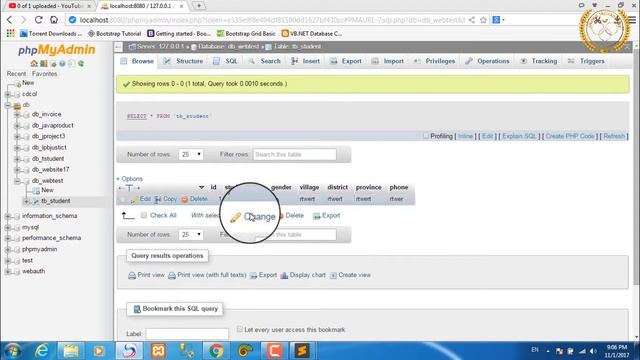Screen dimensions: 640x360
Task: Collapse the db_webtest tree node
Action: pyautogui.click(x=17, y=181)
